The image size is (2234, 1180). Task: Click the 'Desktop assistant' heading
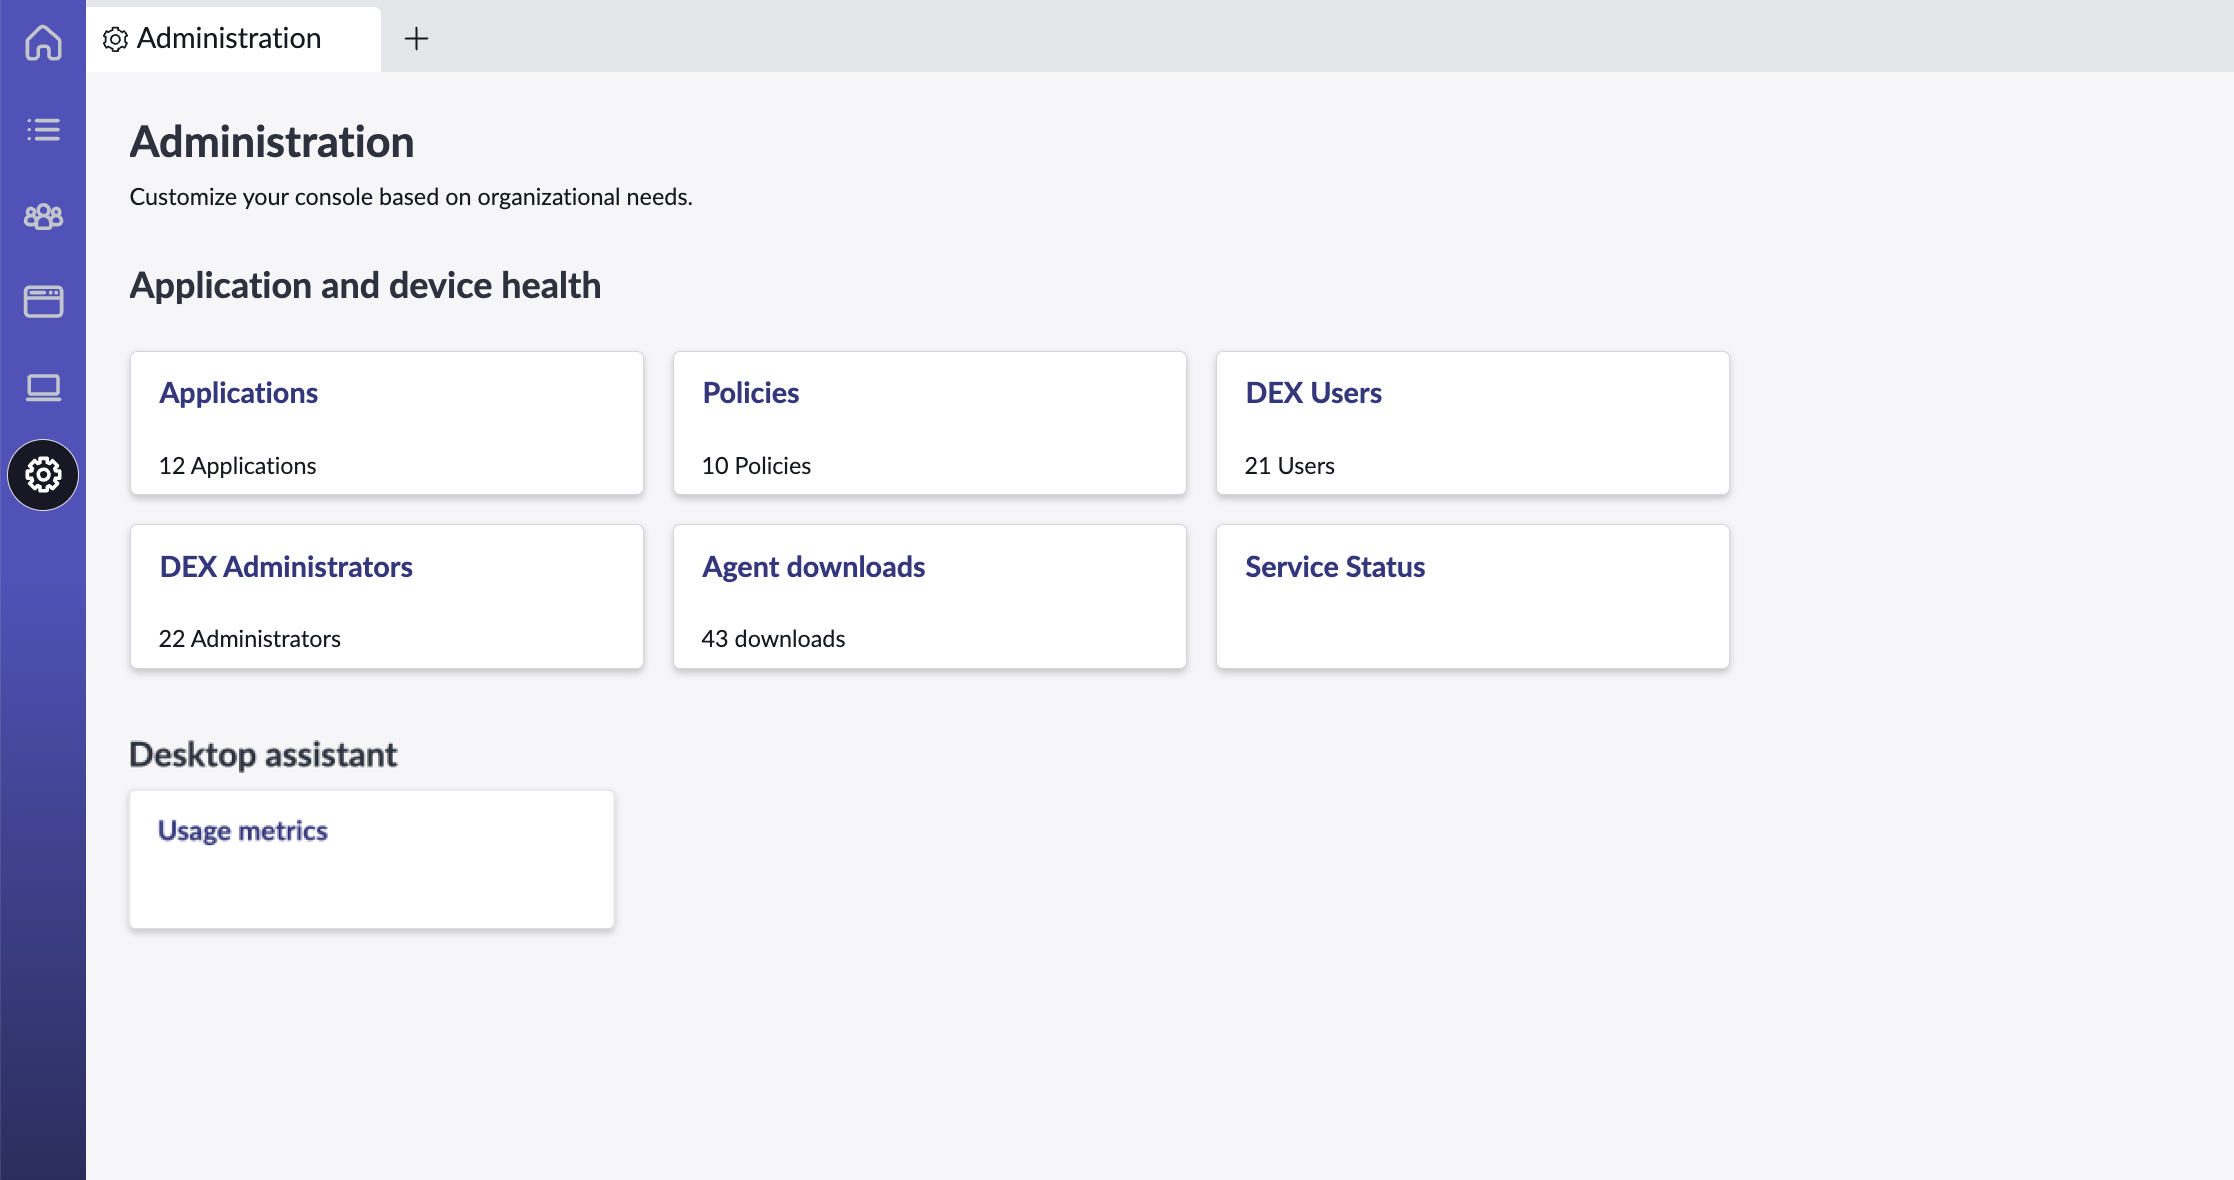coord(263,755)
